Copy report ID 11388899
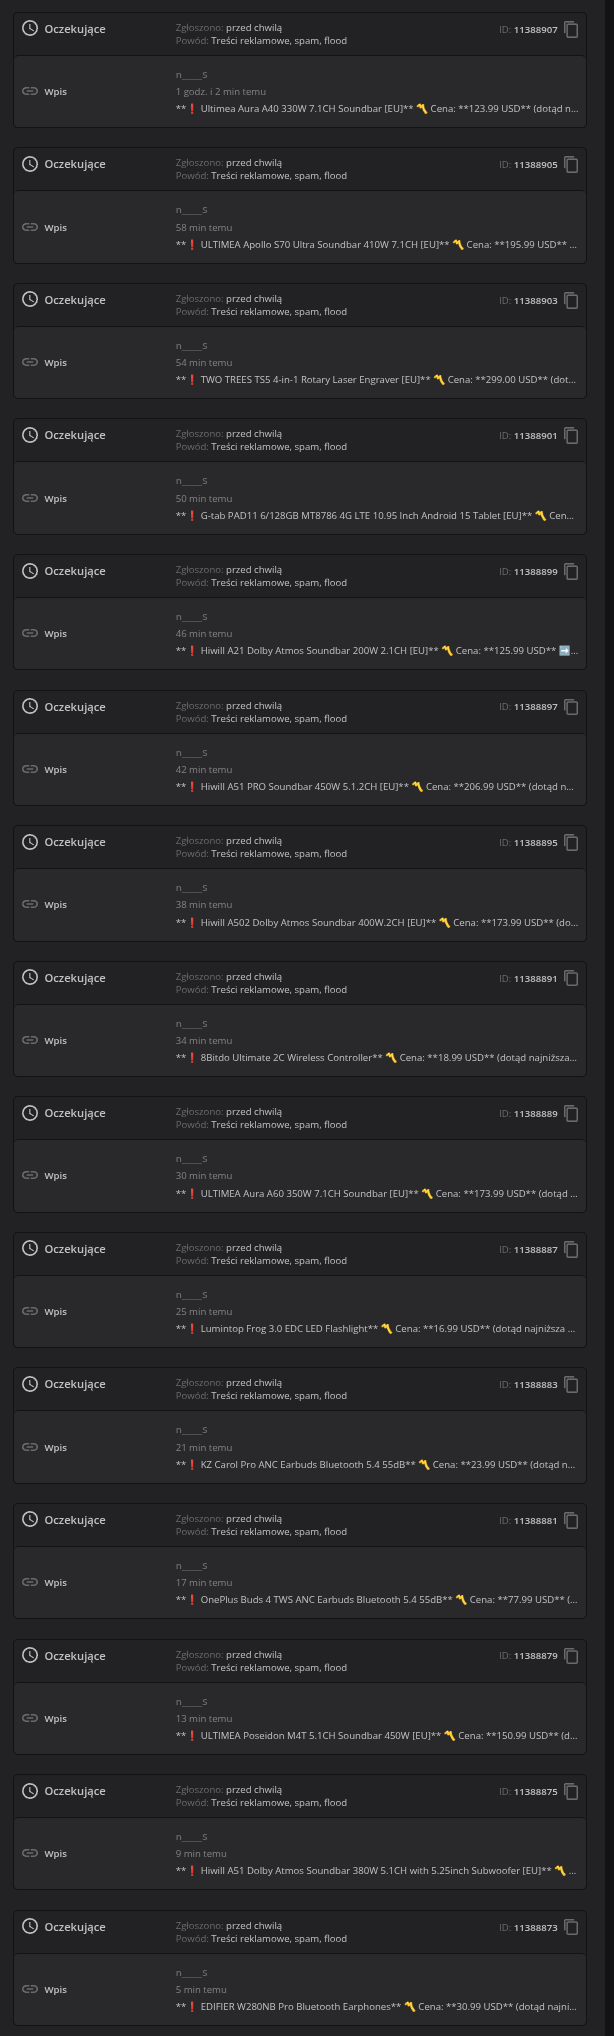This screenshot has height=2036, width=614. 571,572
